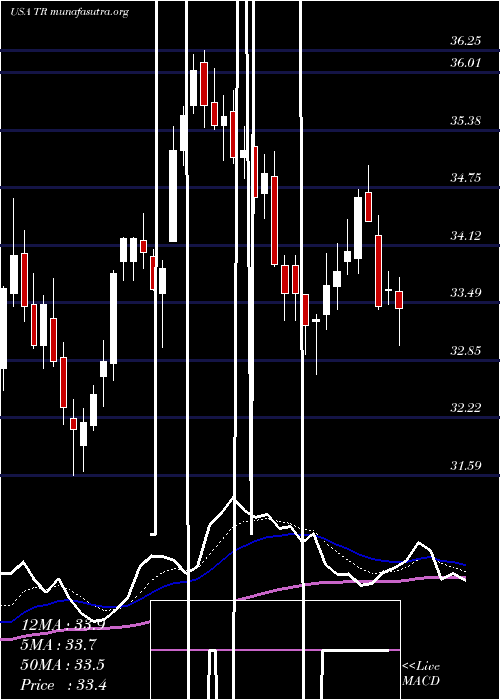Click the 34.12 price level label
The width and height of the screenshot is (500, 700).
click(465, 235)
